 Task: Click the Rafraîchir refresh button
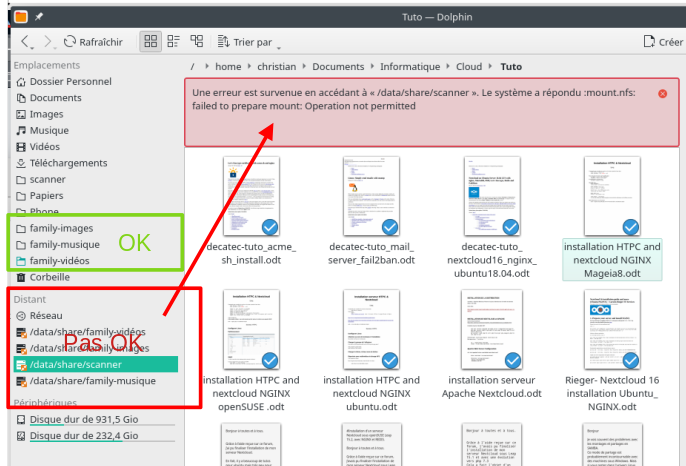(x=94, y=42)
